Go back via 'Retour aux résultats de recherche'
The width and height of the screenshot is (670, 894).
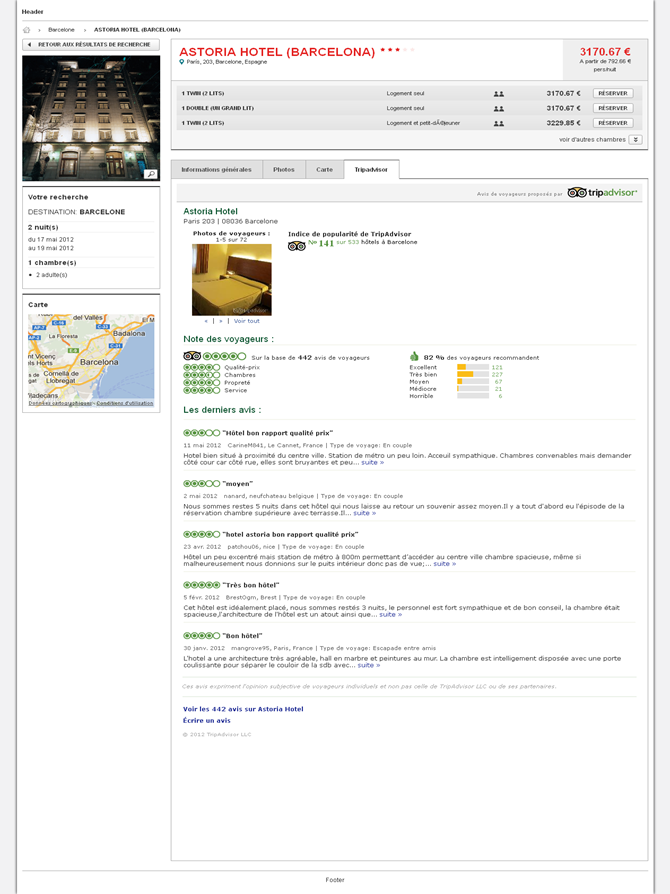coord(90,45)
